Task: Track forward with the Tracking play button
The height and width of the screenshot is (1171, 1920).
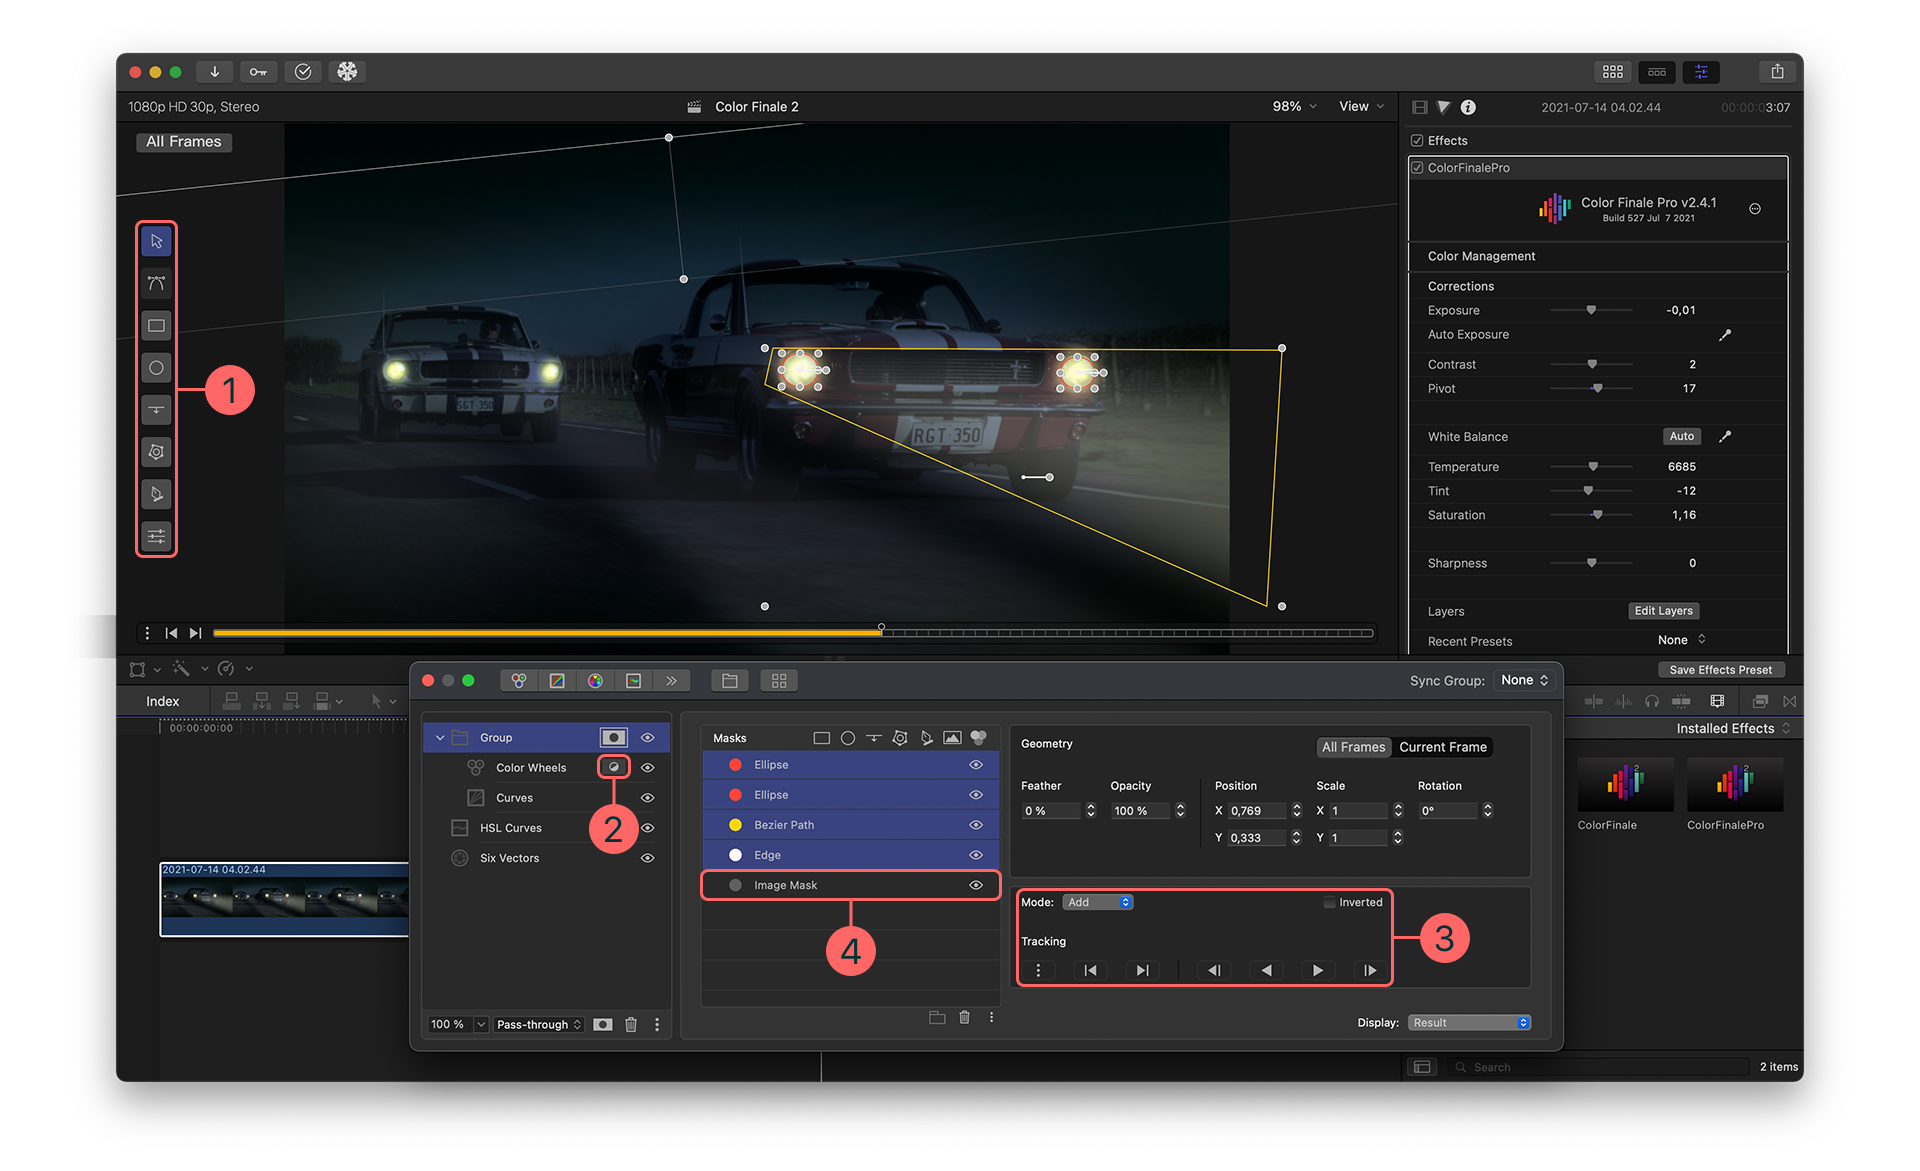Action: (x=1318, y=970)
